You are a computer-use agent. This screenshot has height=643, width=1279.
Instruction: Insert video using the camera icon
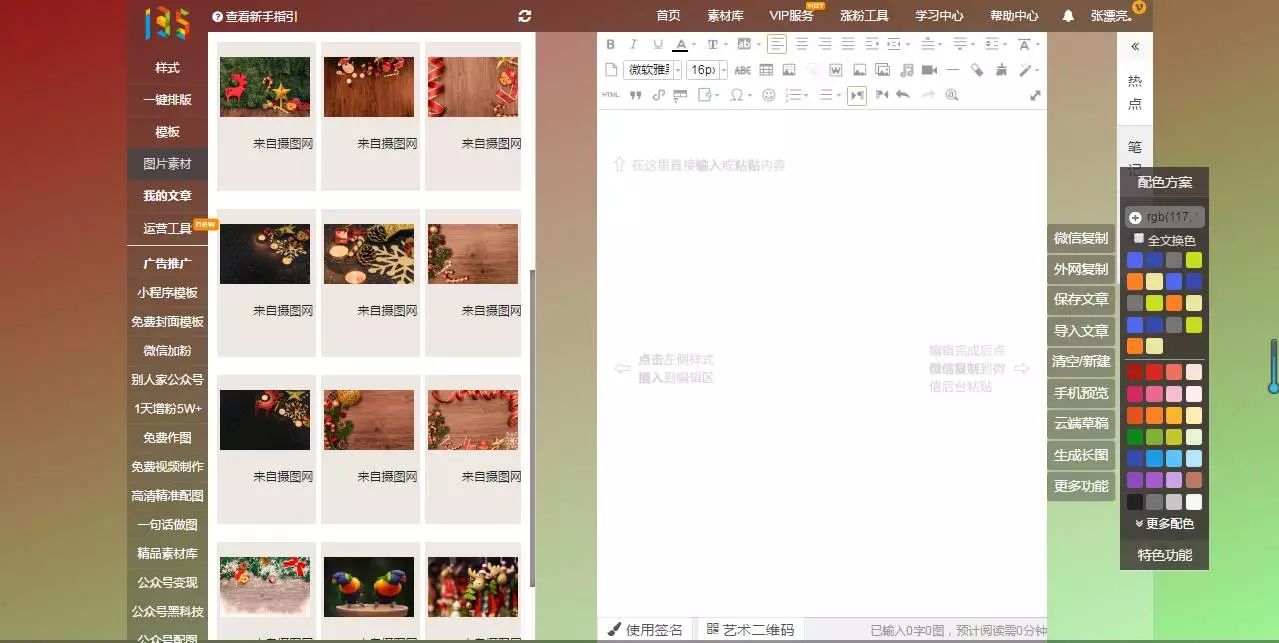coord(928,69)
